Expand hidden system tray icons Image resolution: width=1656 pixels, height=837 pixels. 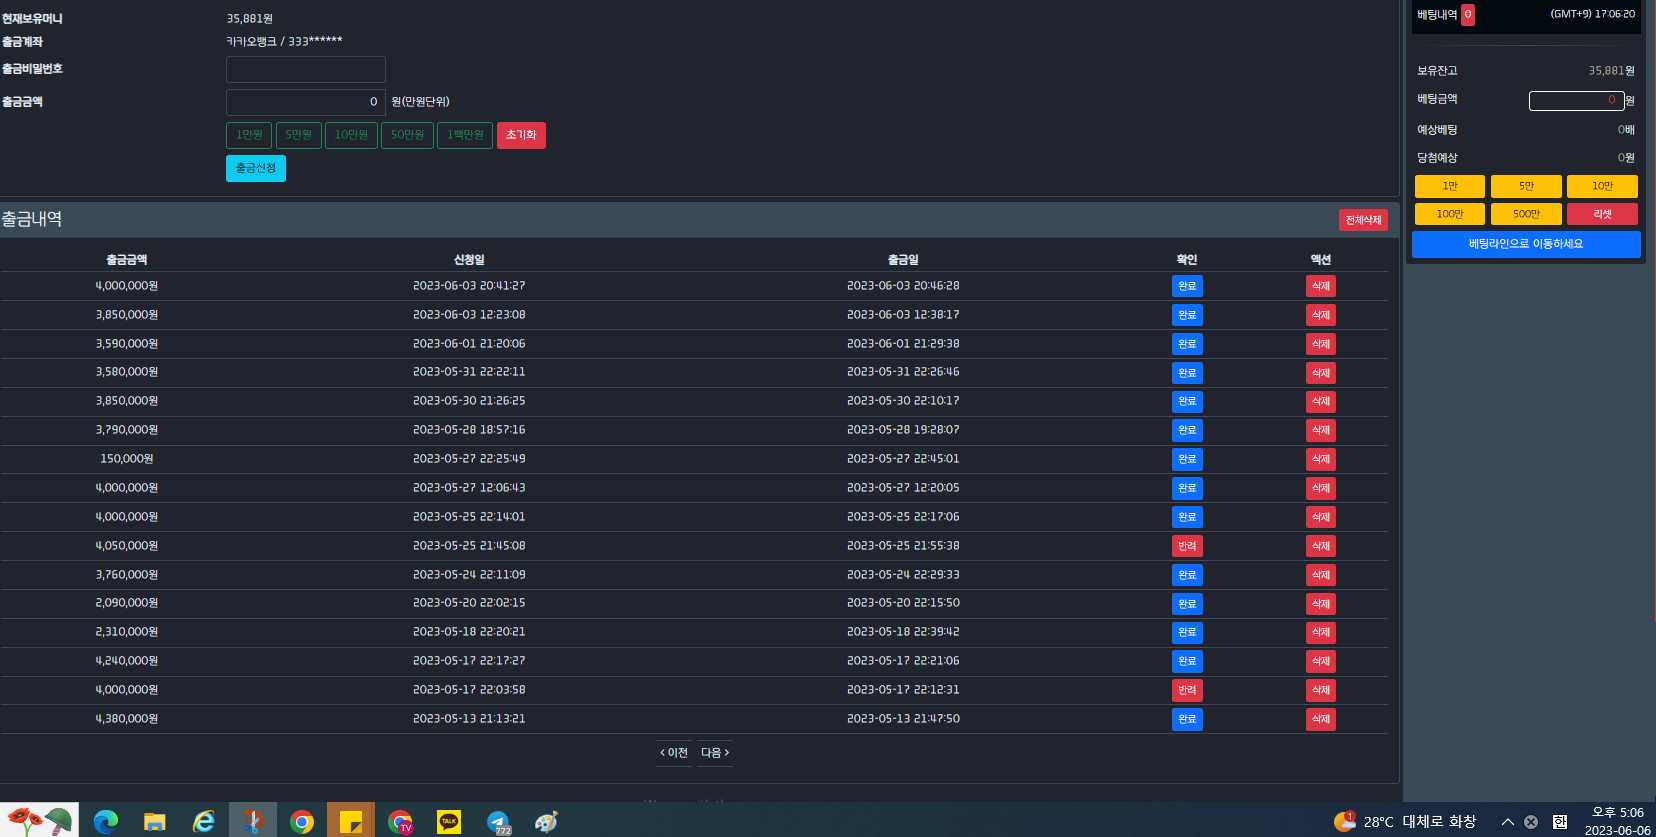[x=1508, y=822]
